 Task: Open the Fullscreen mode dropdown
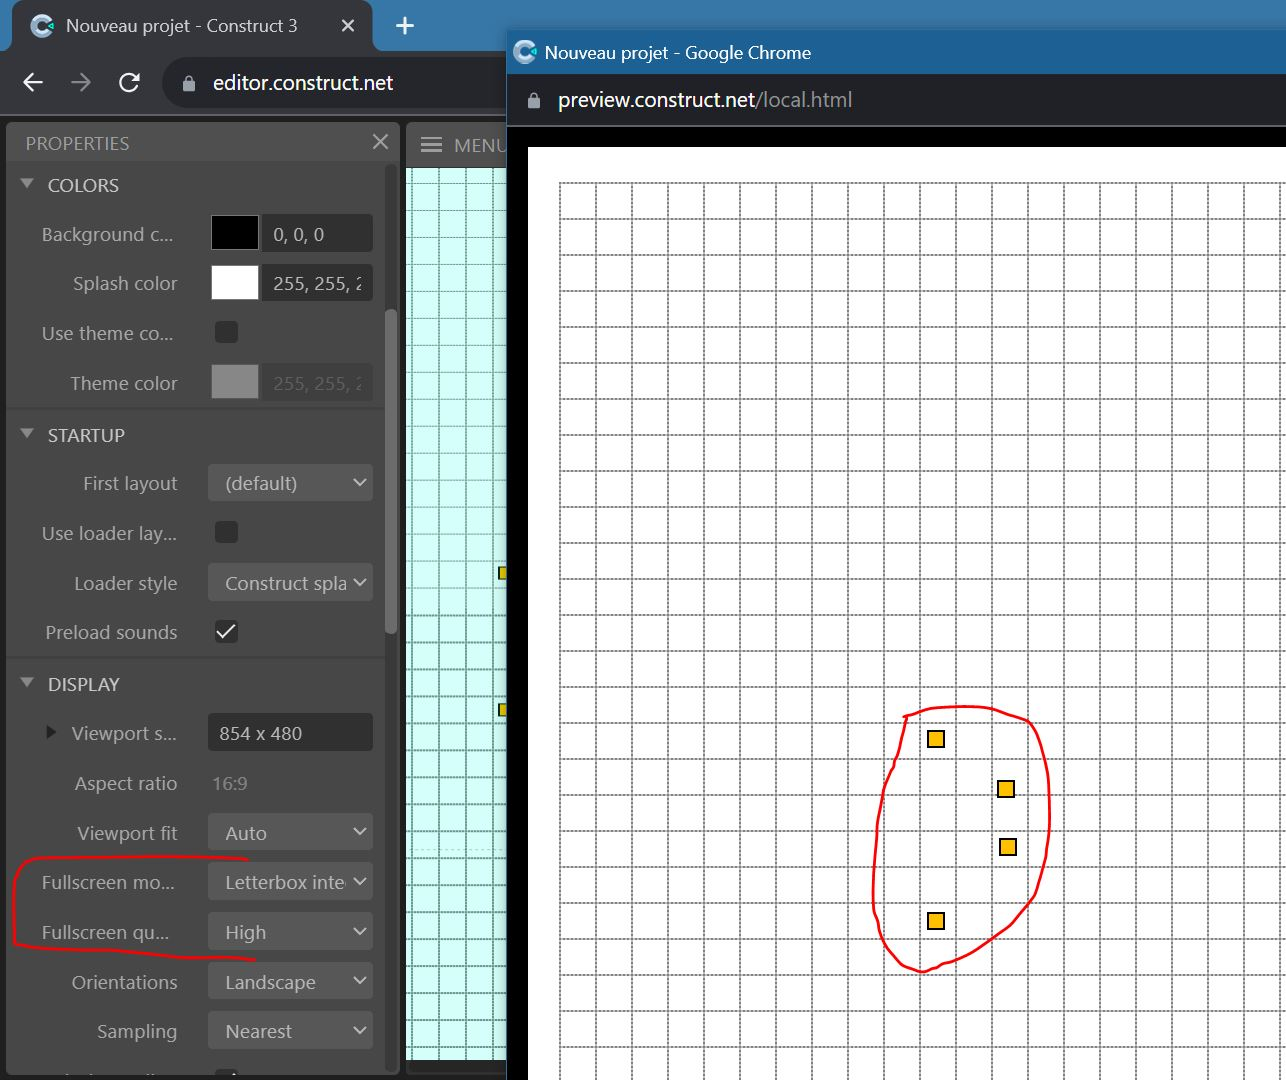click(x=290, y=882)
